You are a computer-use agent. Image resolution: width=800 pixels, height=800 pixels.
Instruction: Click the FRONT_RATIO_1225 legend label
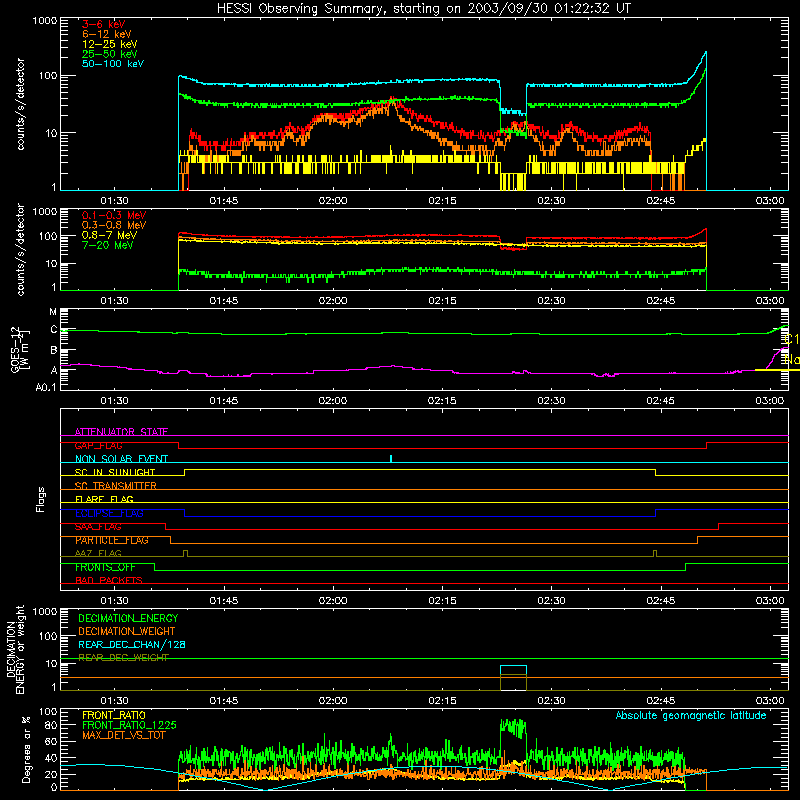129,725
